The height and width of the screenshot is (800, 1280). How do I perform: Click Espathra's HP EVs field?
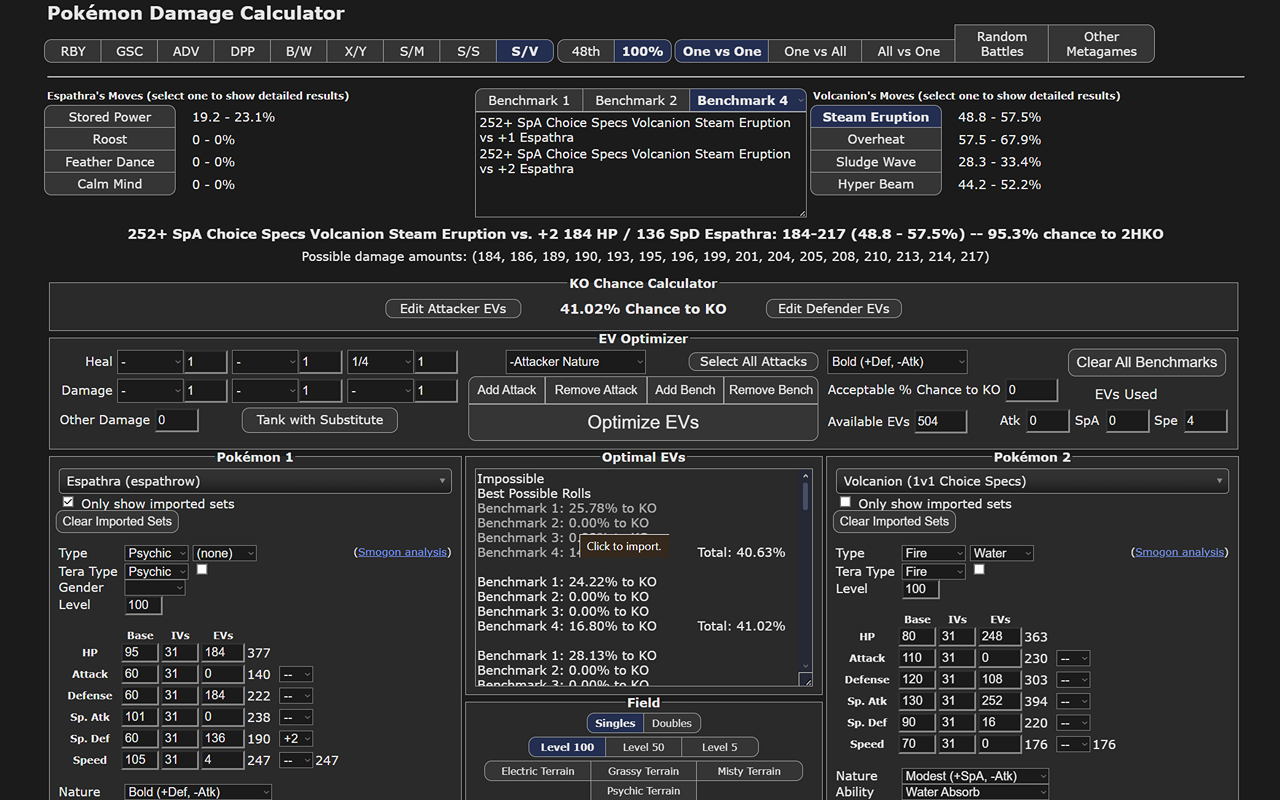tap(222, 653)
